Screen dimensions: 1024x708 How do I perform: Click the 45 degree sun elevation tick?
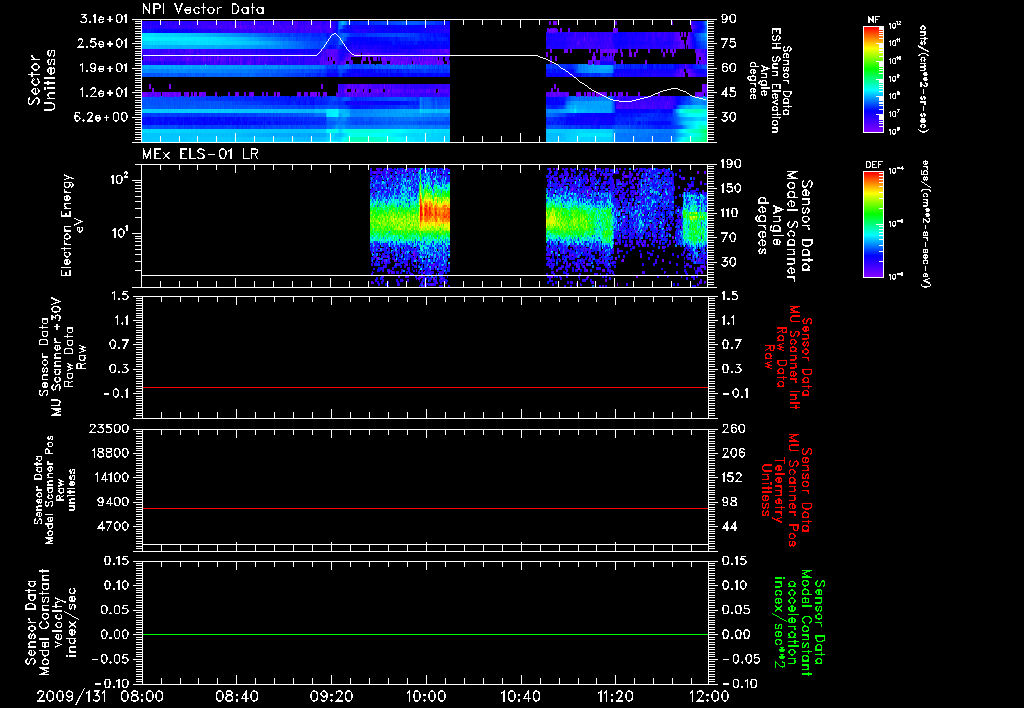tap(729, 93)
